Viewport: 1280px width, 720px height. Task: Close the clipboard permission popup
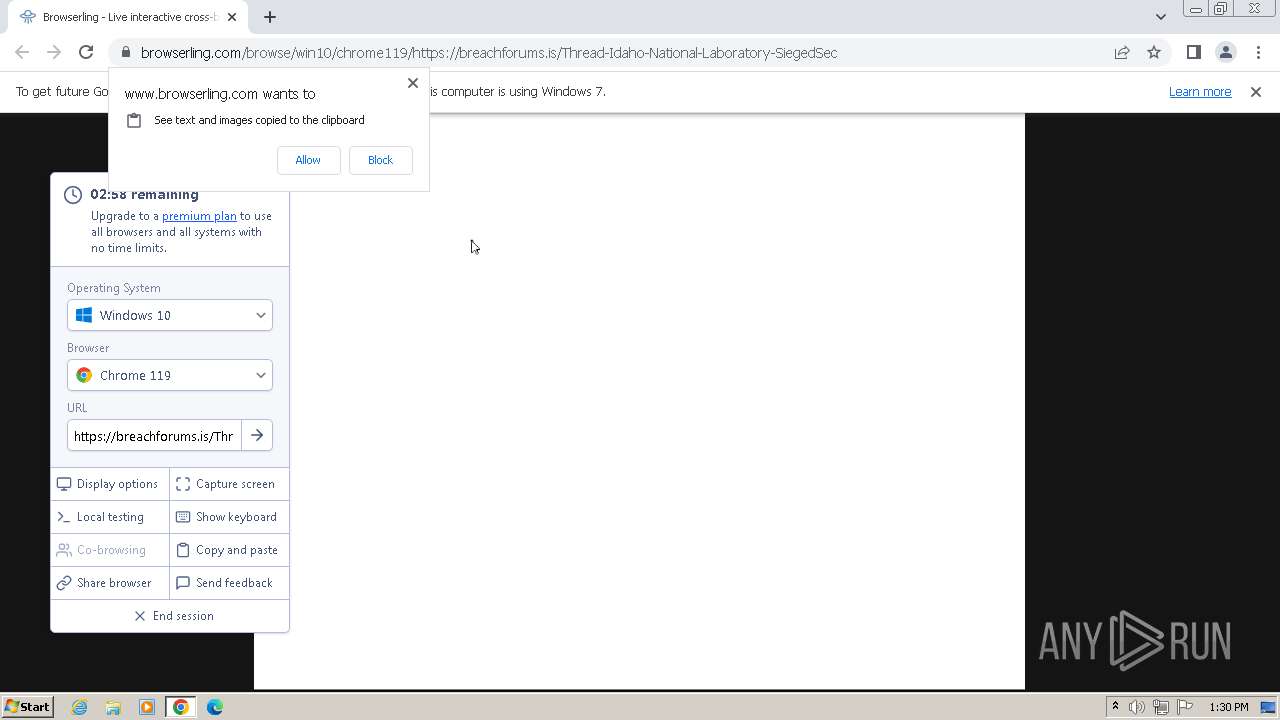click(x=412, y=83)
